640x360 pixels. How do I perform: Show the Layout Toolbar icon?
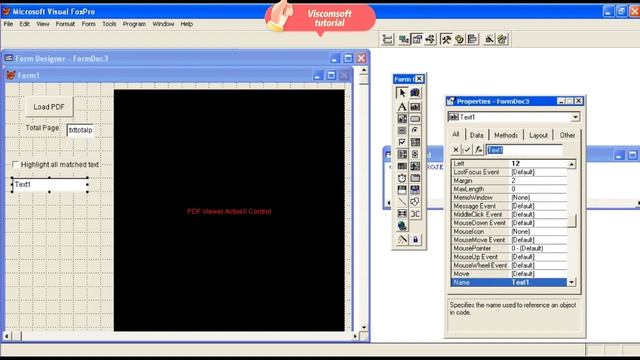pyautogui.click(x=472, y=39)
